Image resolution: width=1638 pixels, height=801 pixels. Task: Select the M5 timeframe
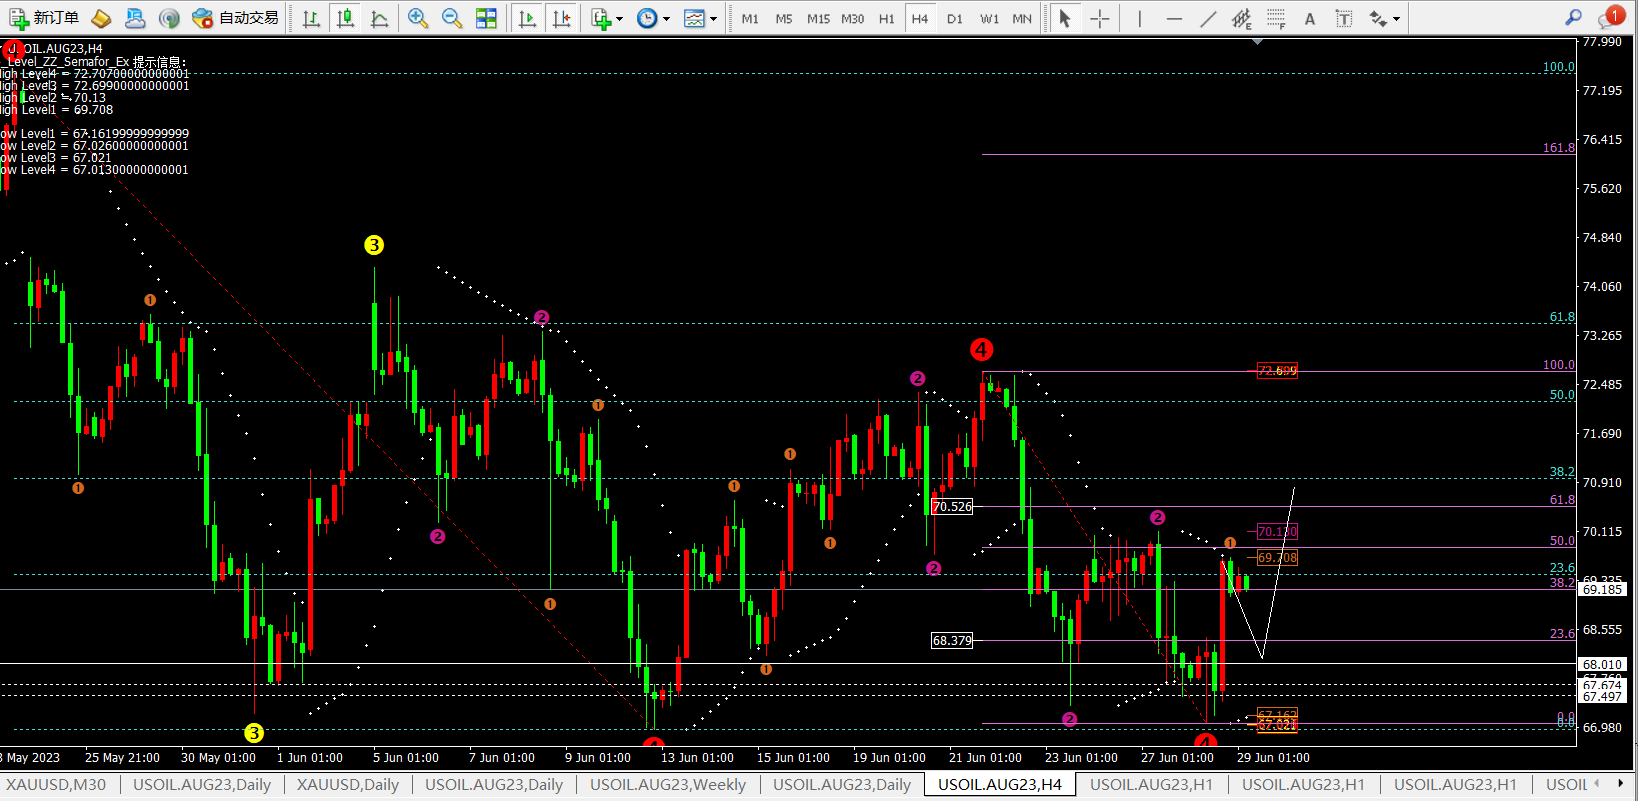pyautogui.click(x=784, y=18)
